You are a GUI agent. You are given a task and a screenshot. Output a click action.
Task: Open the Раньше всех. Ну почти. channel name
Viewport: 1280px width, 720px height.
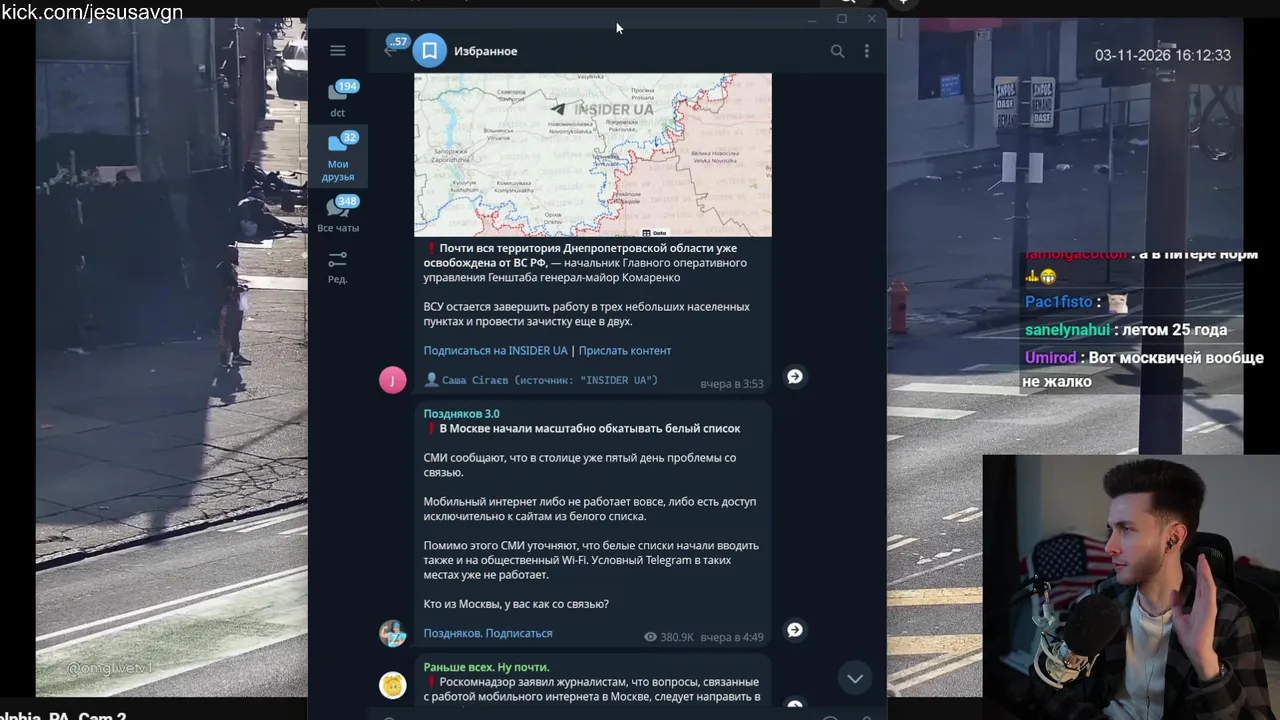(x=486, y=667)
